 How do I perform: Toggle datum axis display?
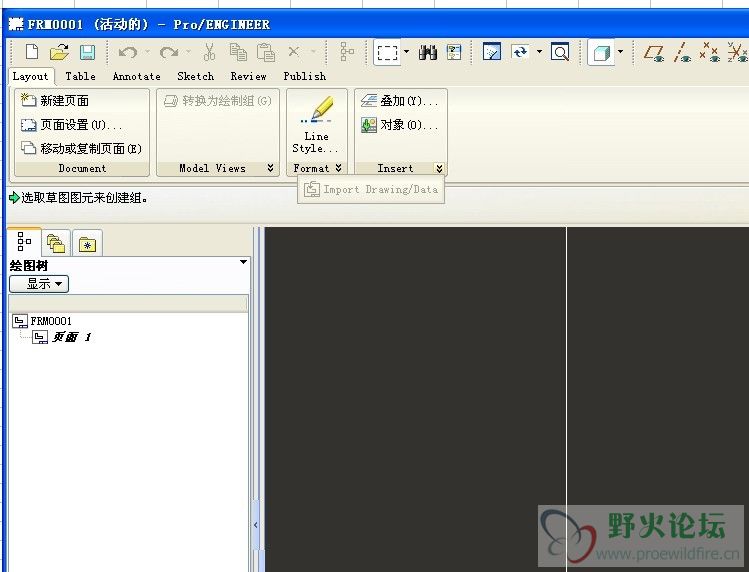(682, 52)
